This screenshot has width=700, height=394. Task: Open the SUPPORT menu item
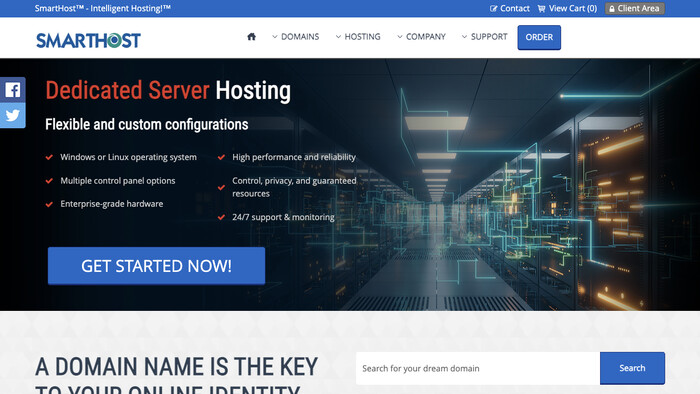pyautogui.click(x=489, y=37)
